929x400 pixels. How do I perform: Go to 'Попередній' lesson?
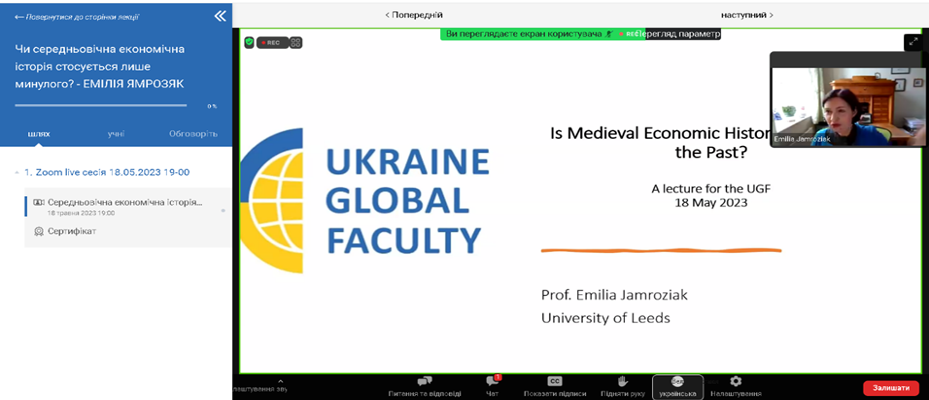(414, 15)
